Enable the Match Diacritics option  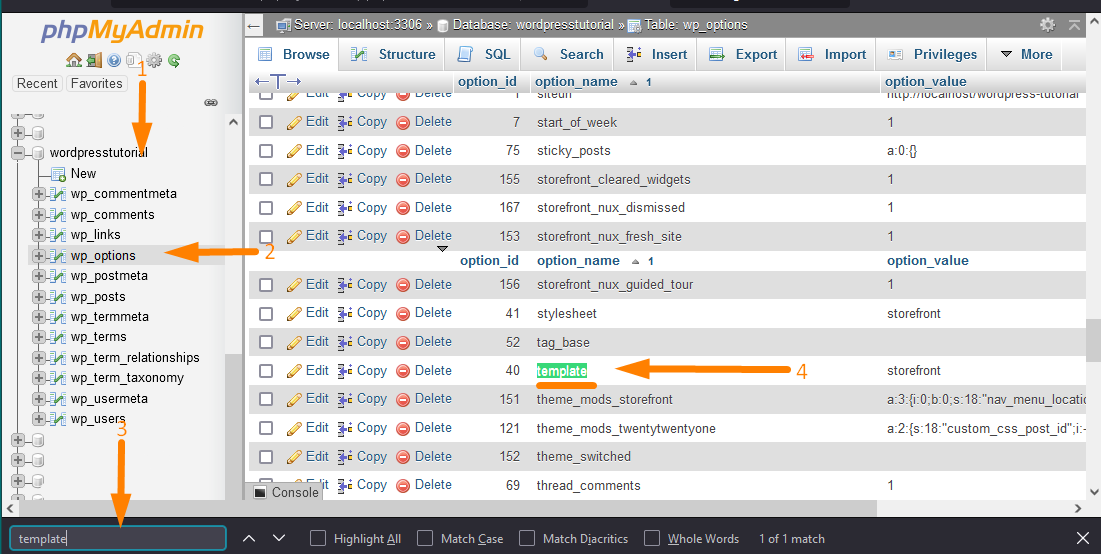pyautogui.click(x=527, y=539)
